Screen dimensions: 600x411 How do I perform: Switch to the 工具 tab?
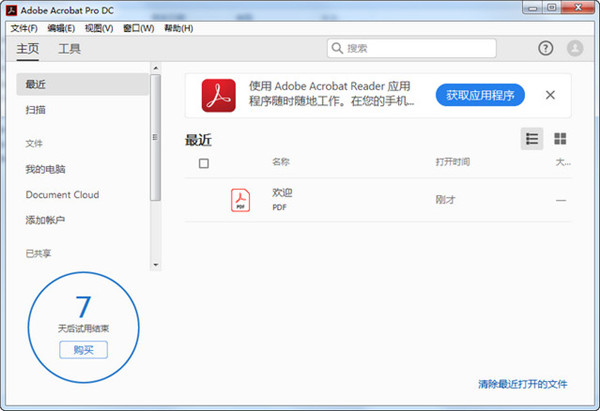(70, 48)
